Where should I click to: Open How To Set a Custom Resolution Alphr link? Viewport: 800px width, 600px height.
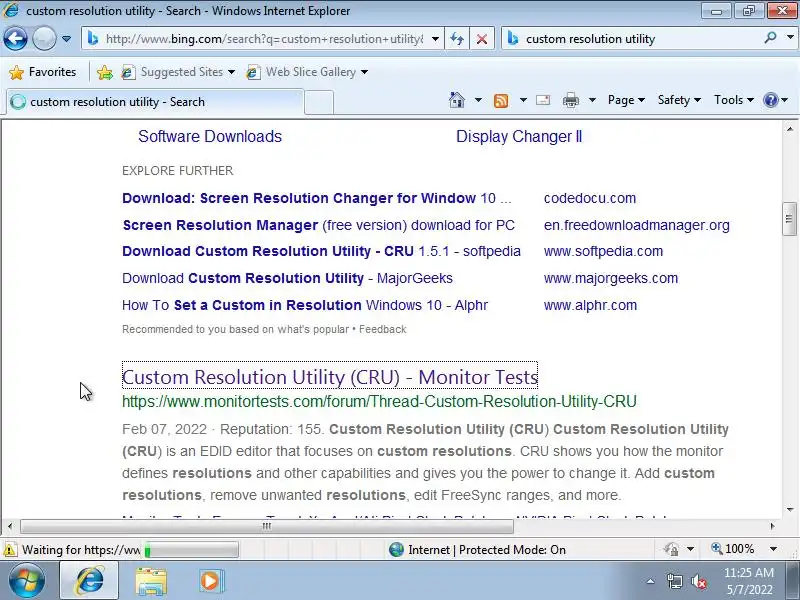click(x=305, y=305)
